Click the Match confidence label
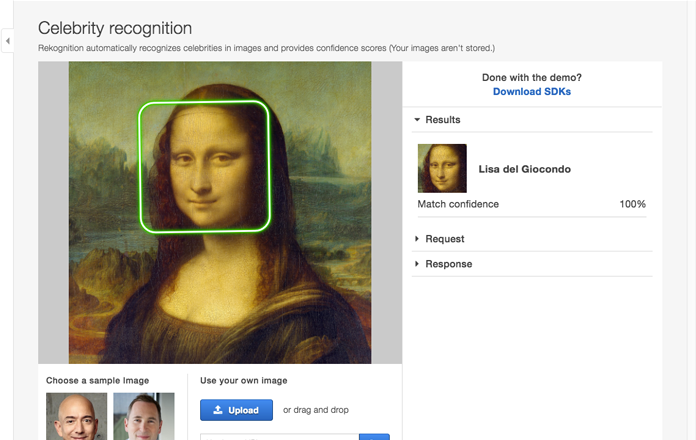Viewport: 696px width, 440px height. coord(458,204)
